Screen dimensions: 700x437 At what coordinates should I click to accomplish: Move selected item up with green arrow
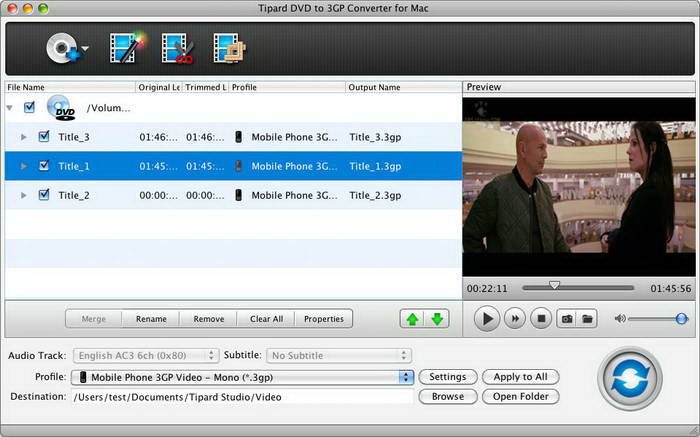412,319
